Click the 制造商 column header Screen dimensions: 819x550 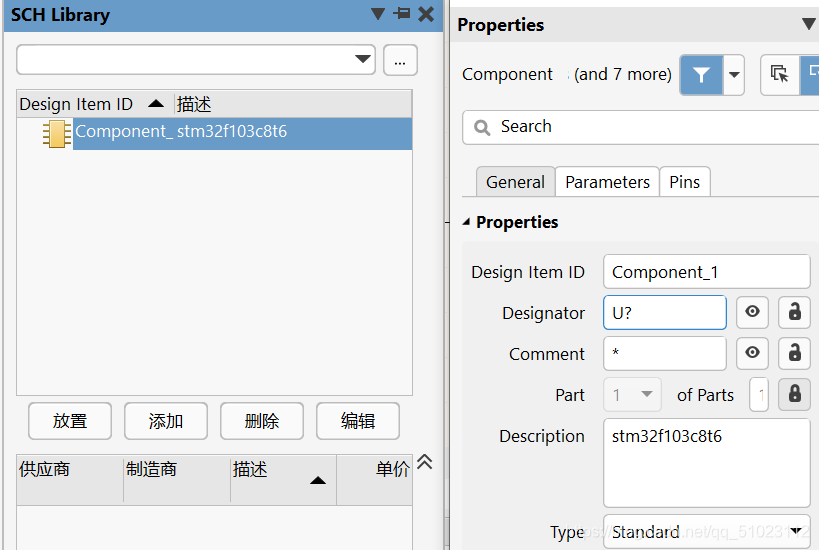click(177, 479)
